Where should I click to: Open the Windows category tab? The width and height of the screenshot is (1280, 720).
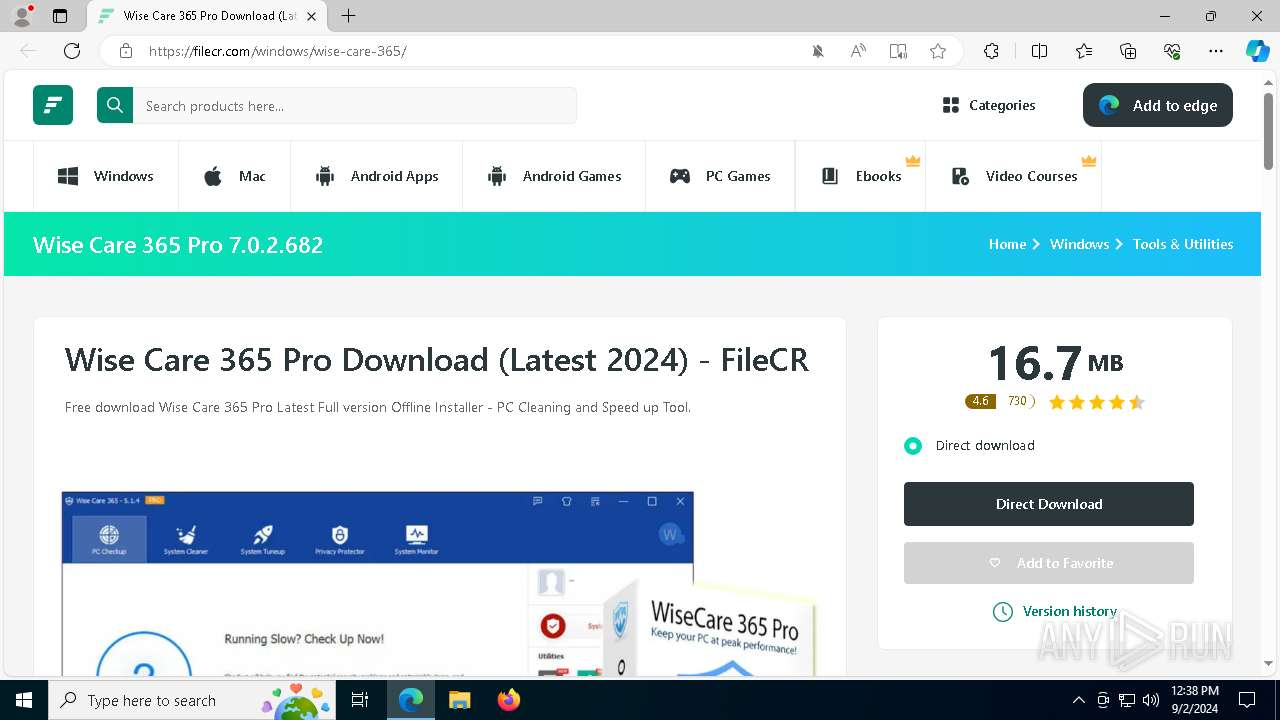(x=106, y=176)
